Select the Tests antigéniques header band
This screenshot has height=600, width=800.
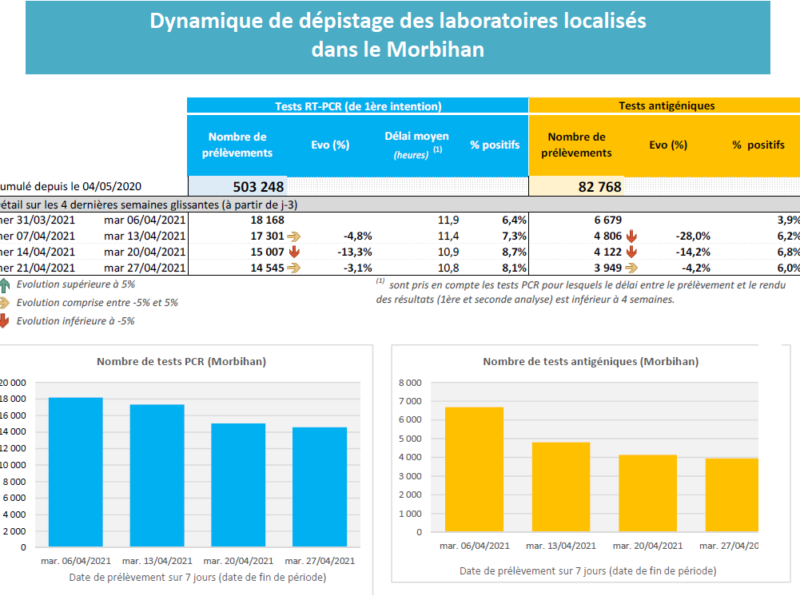(x=663, y=106)
